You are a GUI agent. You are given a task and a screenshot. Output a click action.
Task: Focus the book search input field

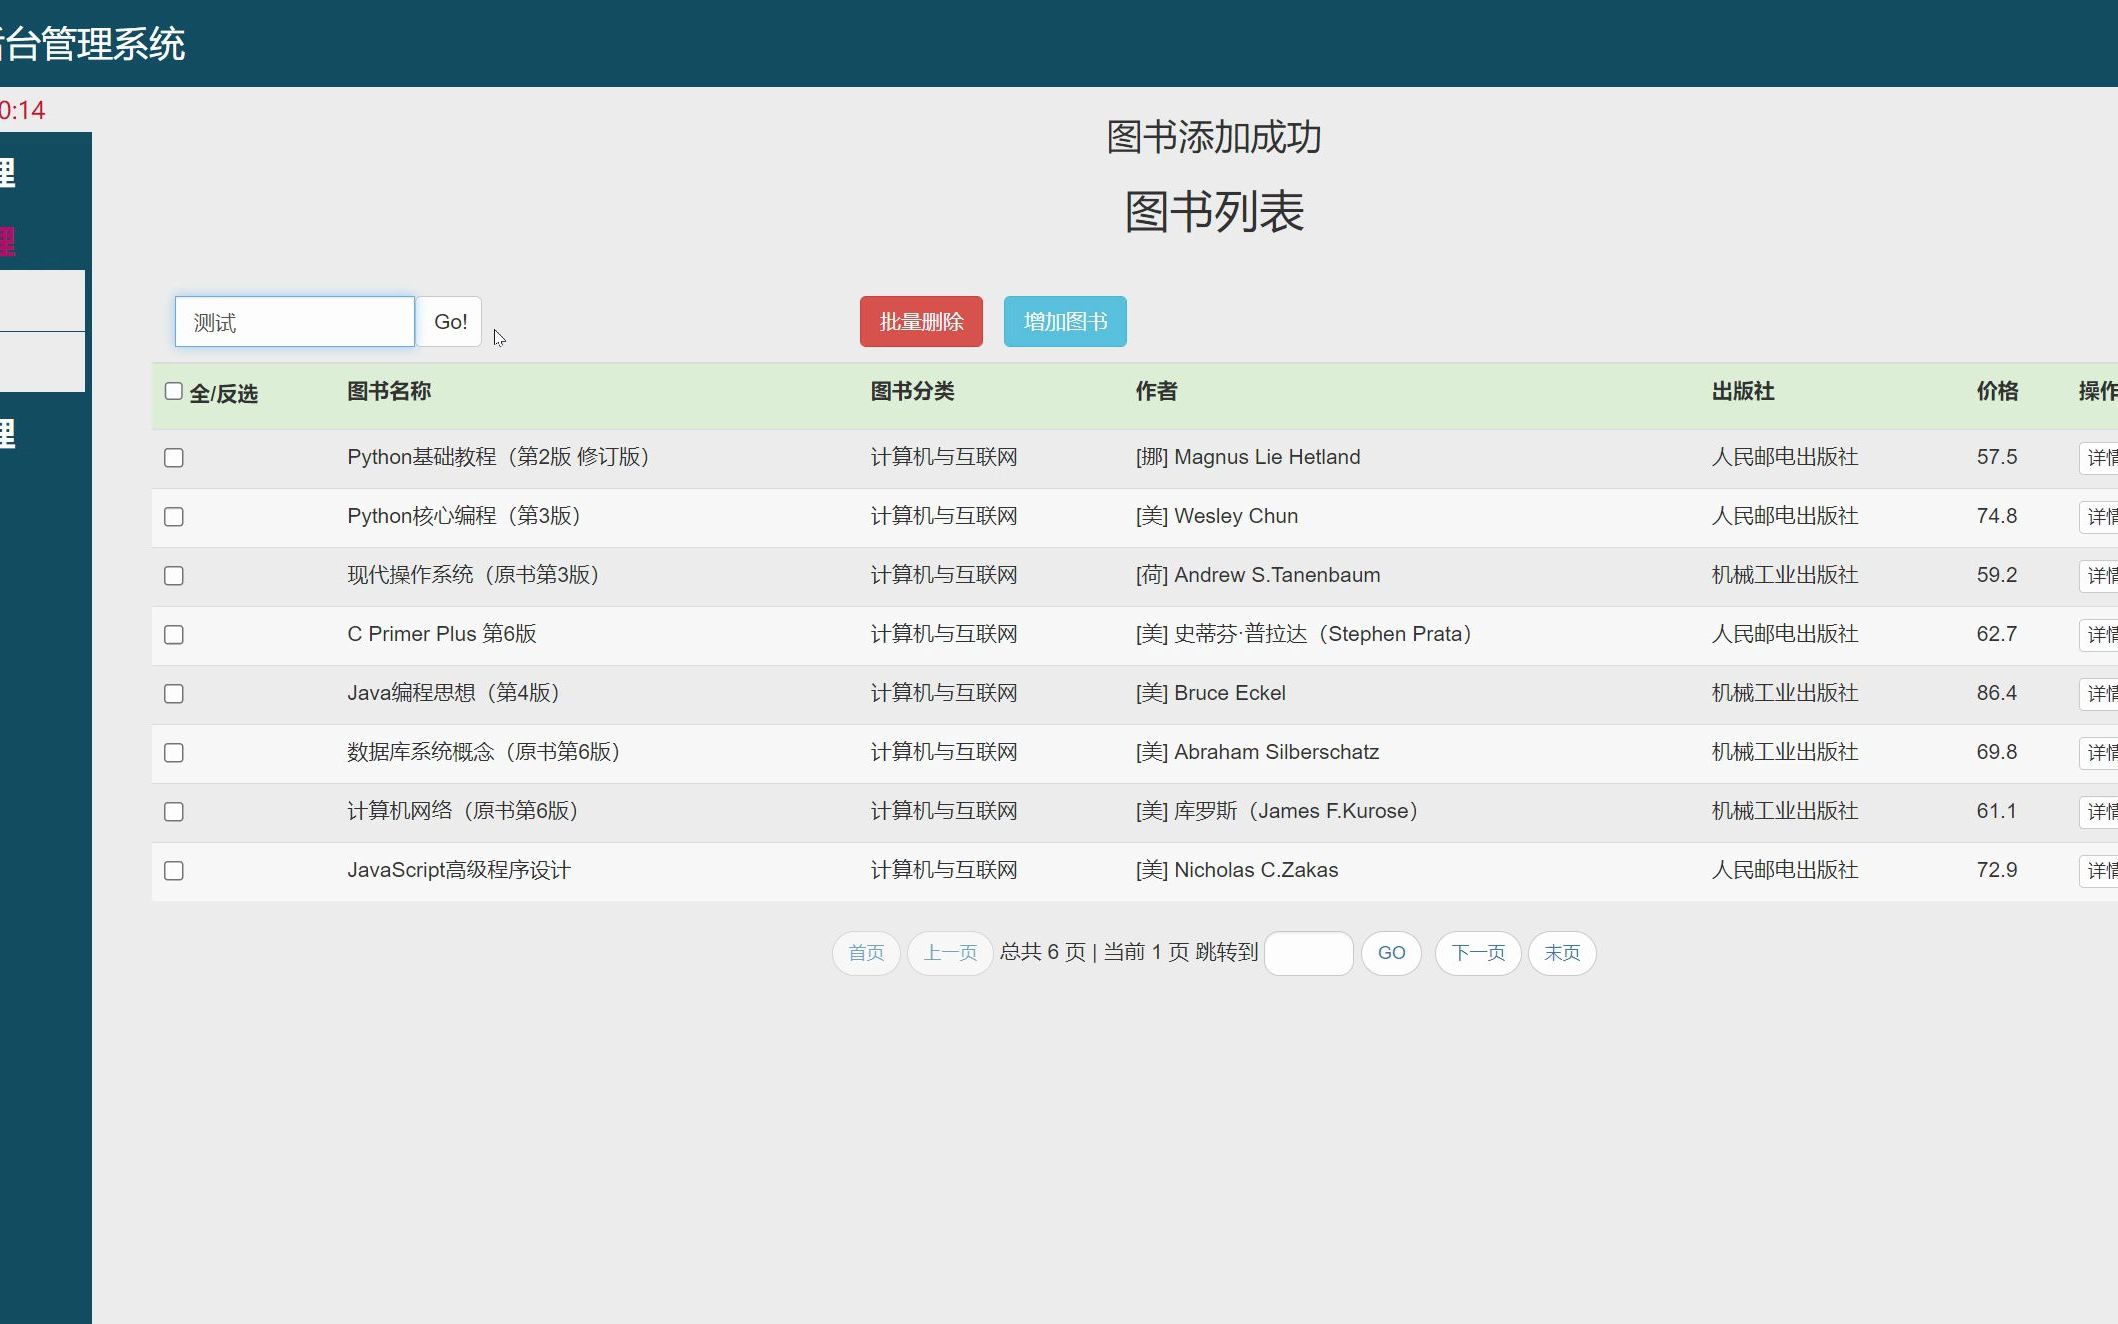click(295, 322)
